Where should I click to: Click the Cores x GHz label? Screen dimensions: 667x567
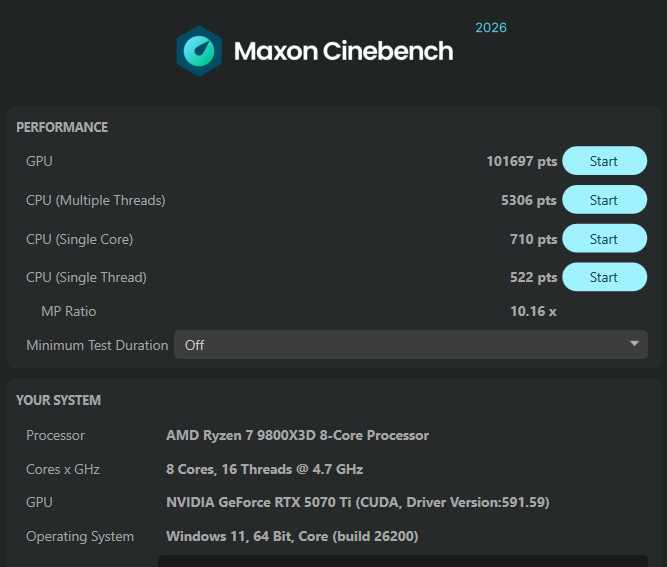(x=63, y=469)
